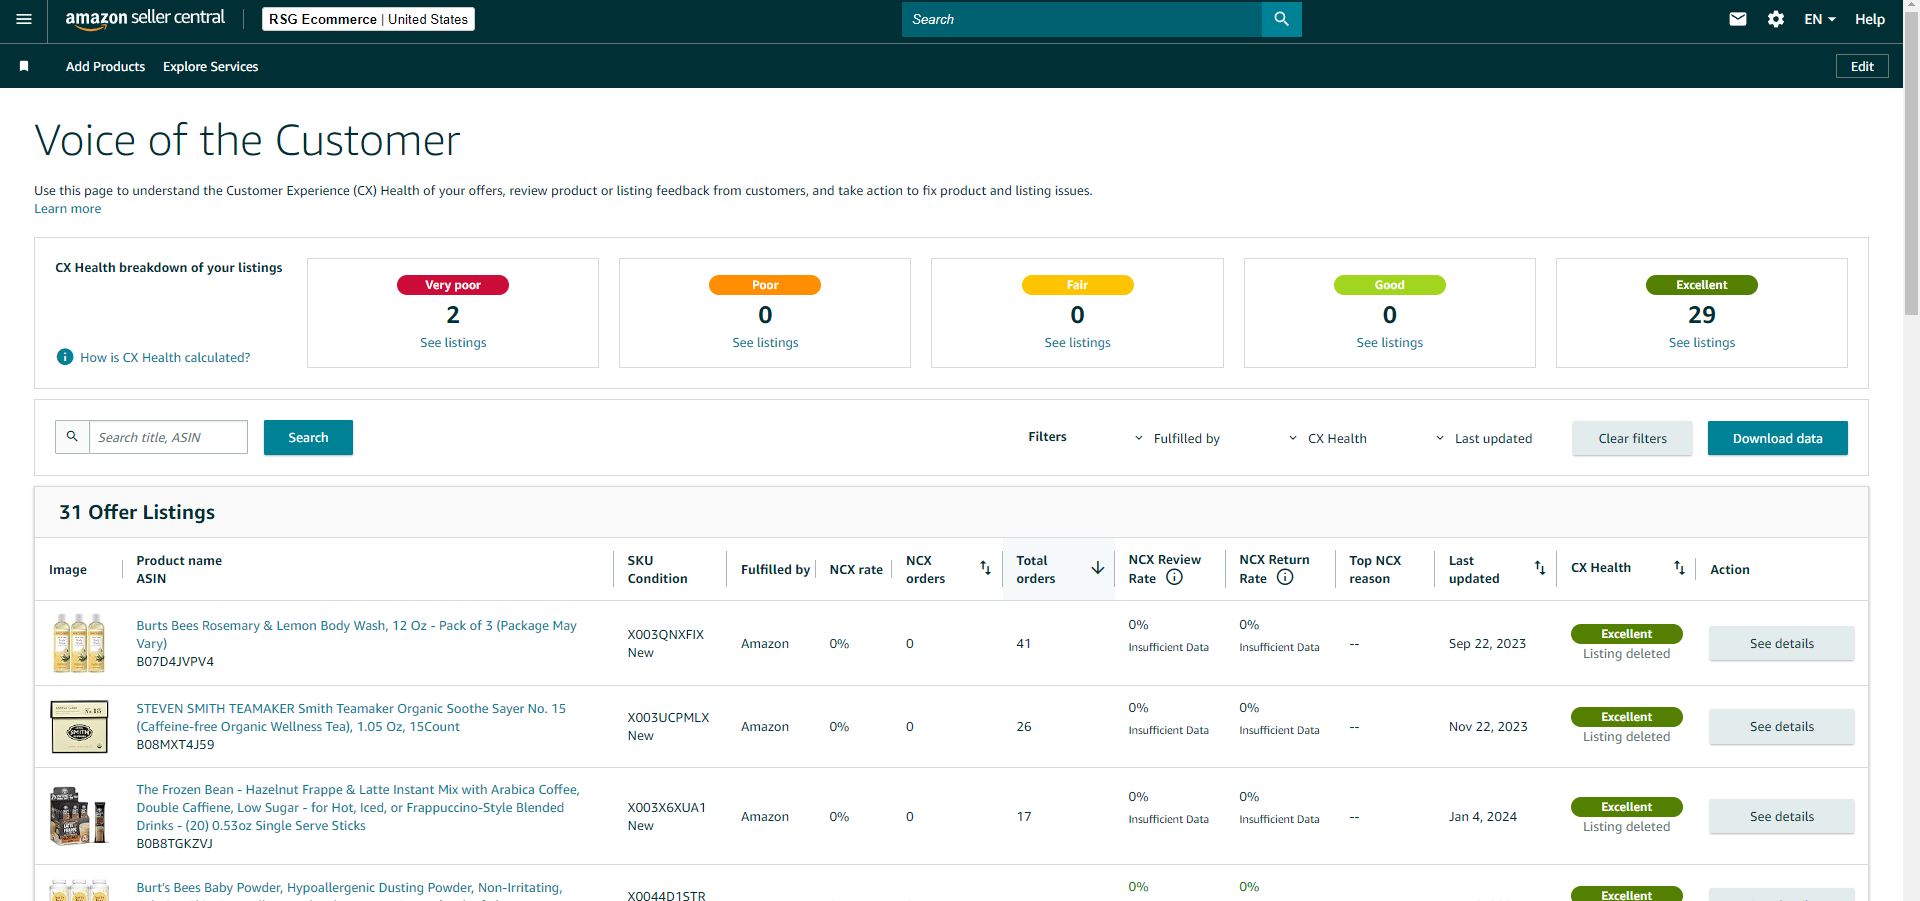
Task: Show NCX Return Rate info tooltip
Action: [1285, 577]
